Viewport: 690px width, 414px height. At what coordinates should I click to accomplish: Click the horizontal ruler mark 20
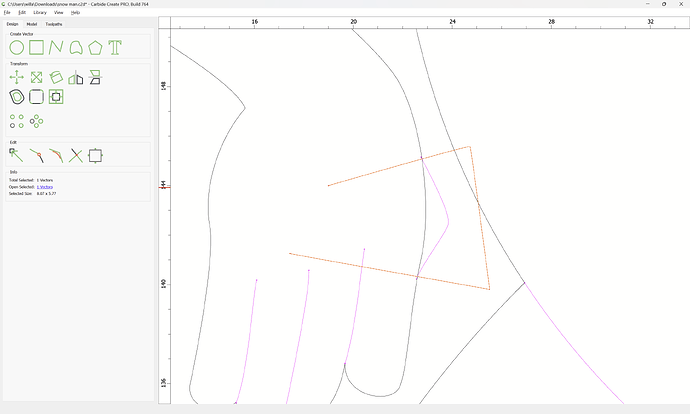[x=353, y=22]
